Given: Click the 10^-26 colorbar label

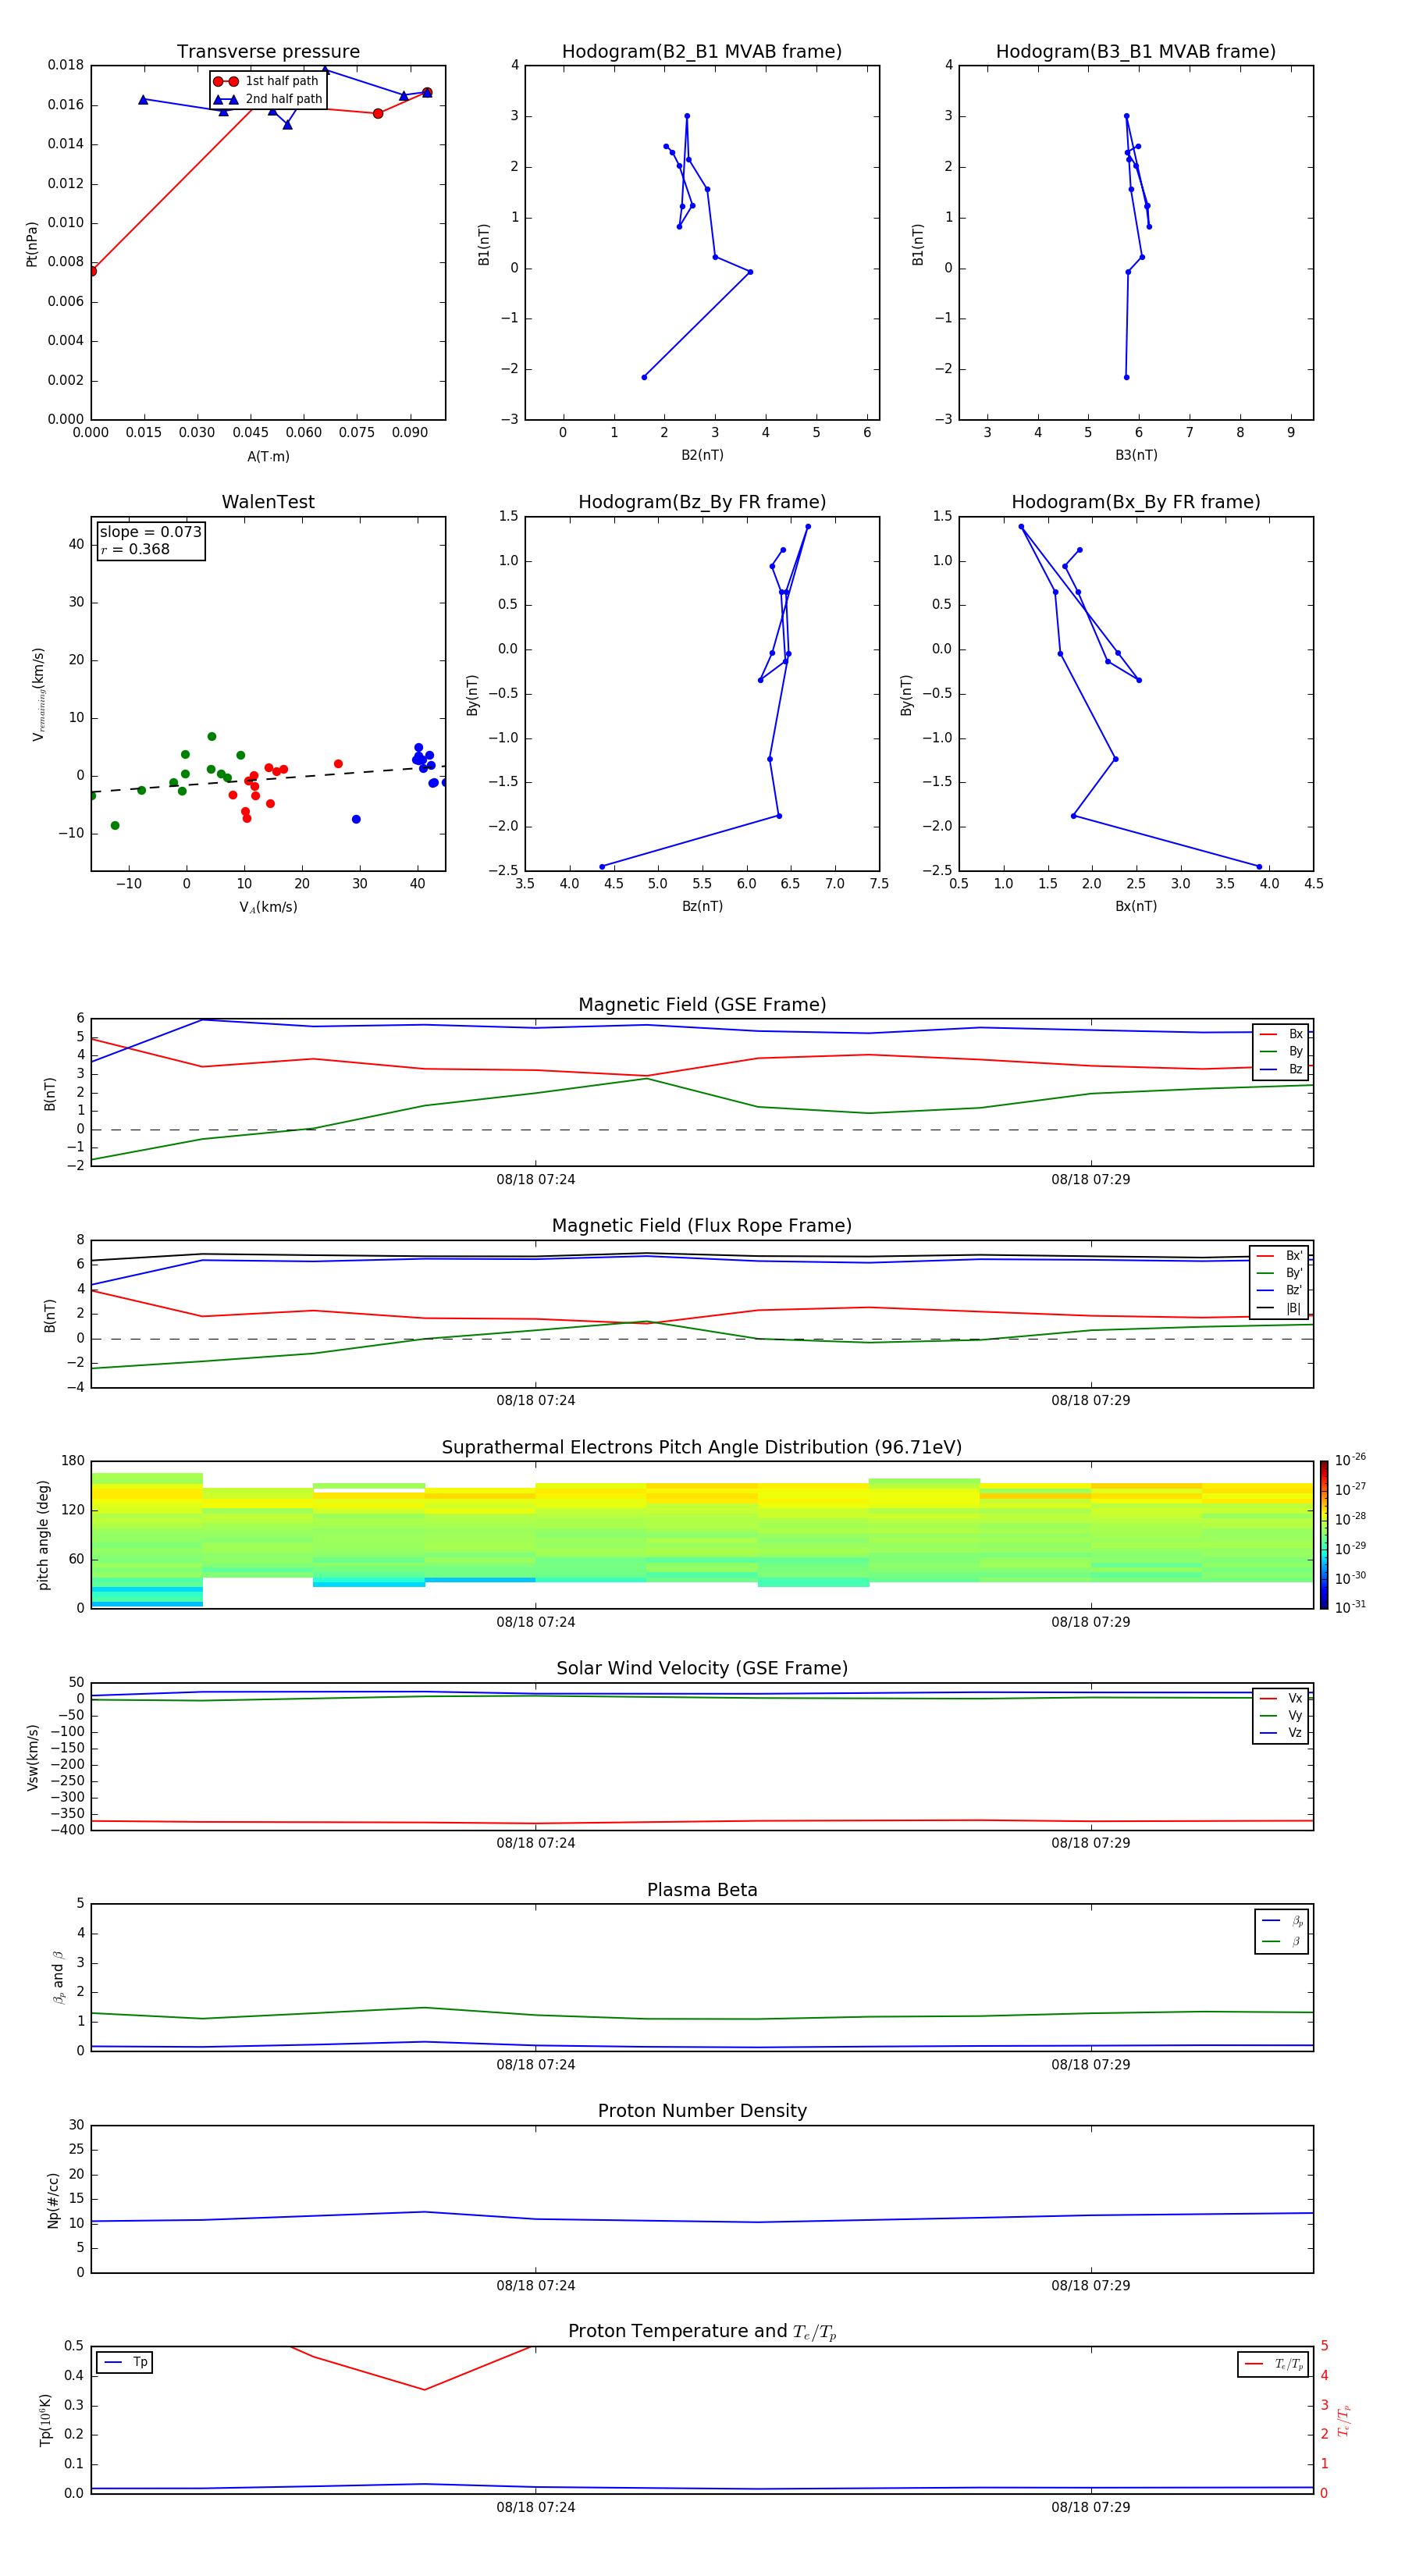Looking at the screenshot, I should point(1350,1460).
